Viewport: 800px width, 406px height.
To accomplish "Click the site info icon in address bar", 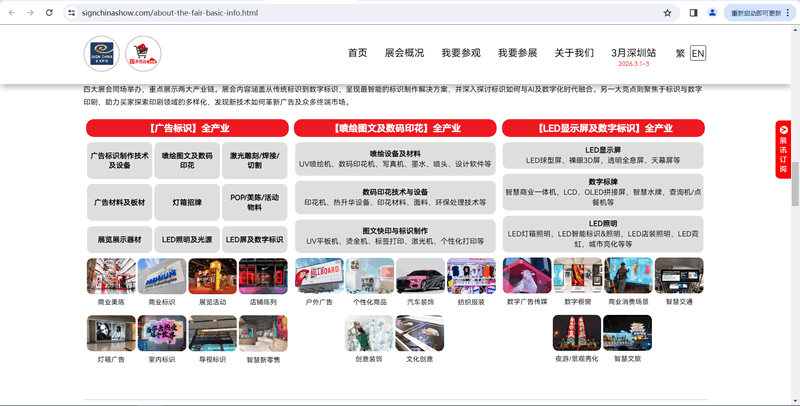I will 72,13.
